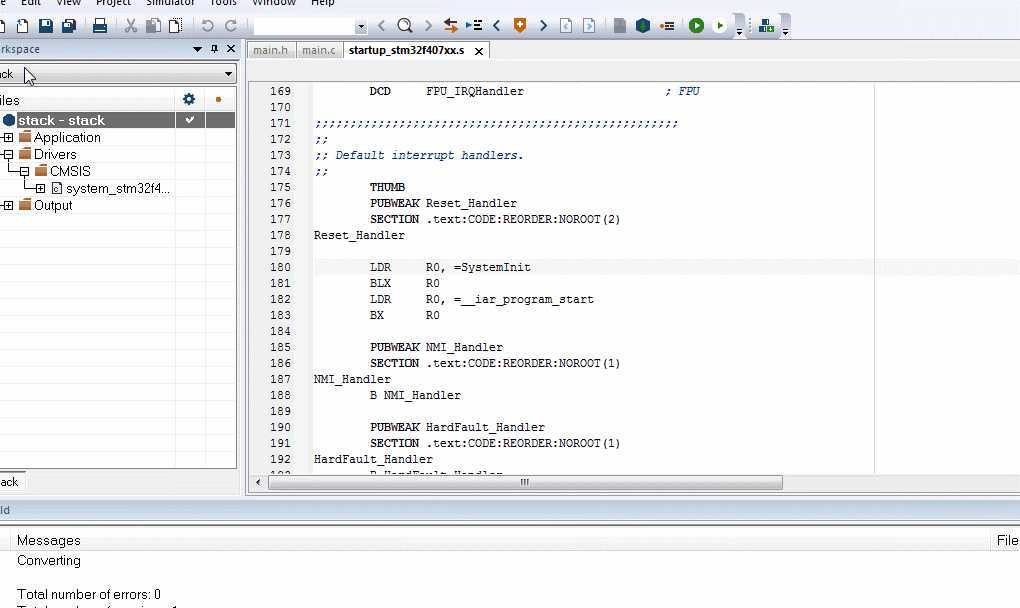Click the Compile file icon
Screen dimensions: 1020x608
click(x=620, y=26)
